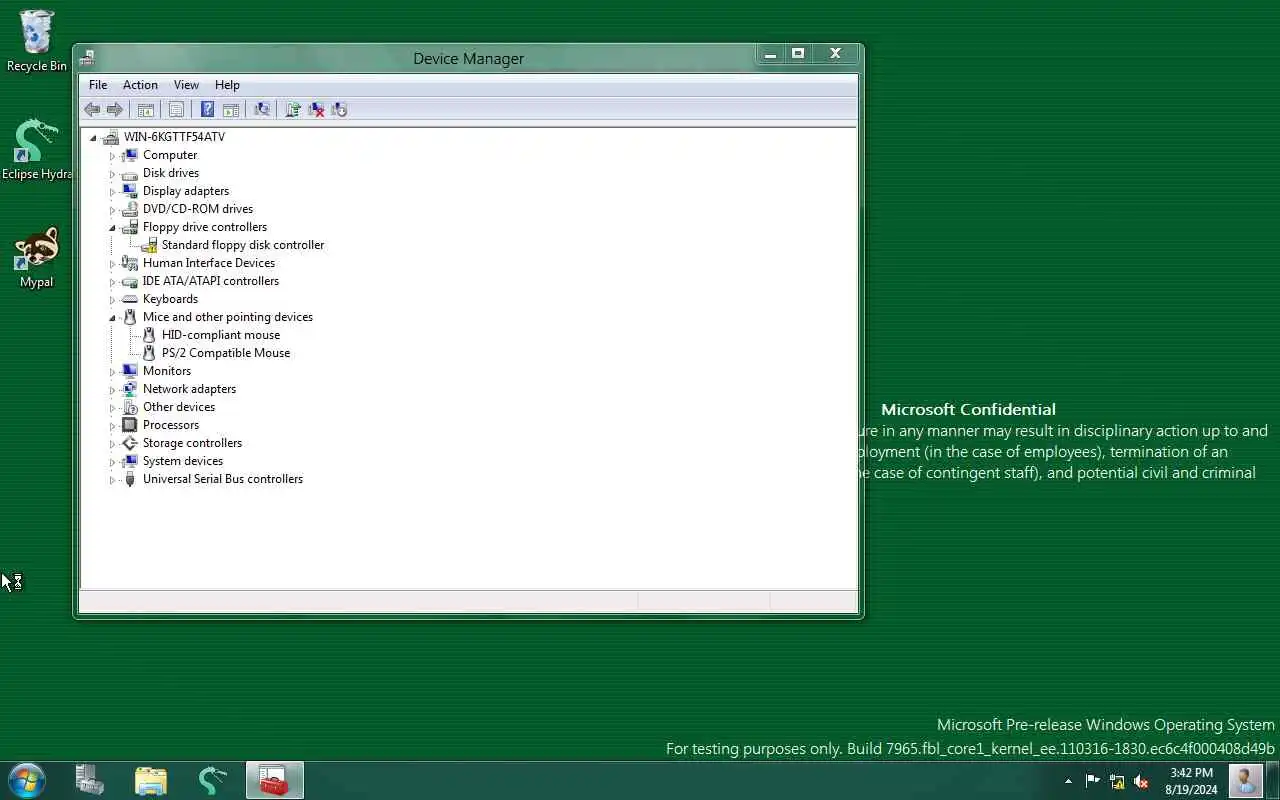1280x800 pixels.
Task: Select the System devices label
Action: click(x=183, y=461)
